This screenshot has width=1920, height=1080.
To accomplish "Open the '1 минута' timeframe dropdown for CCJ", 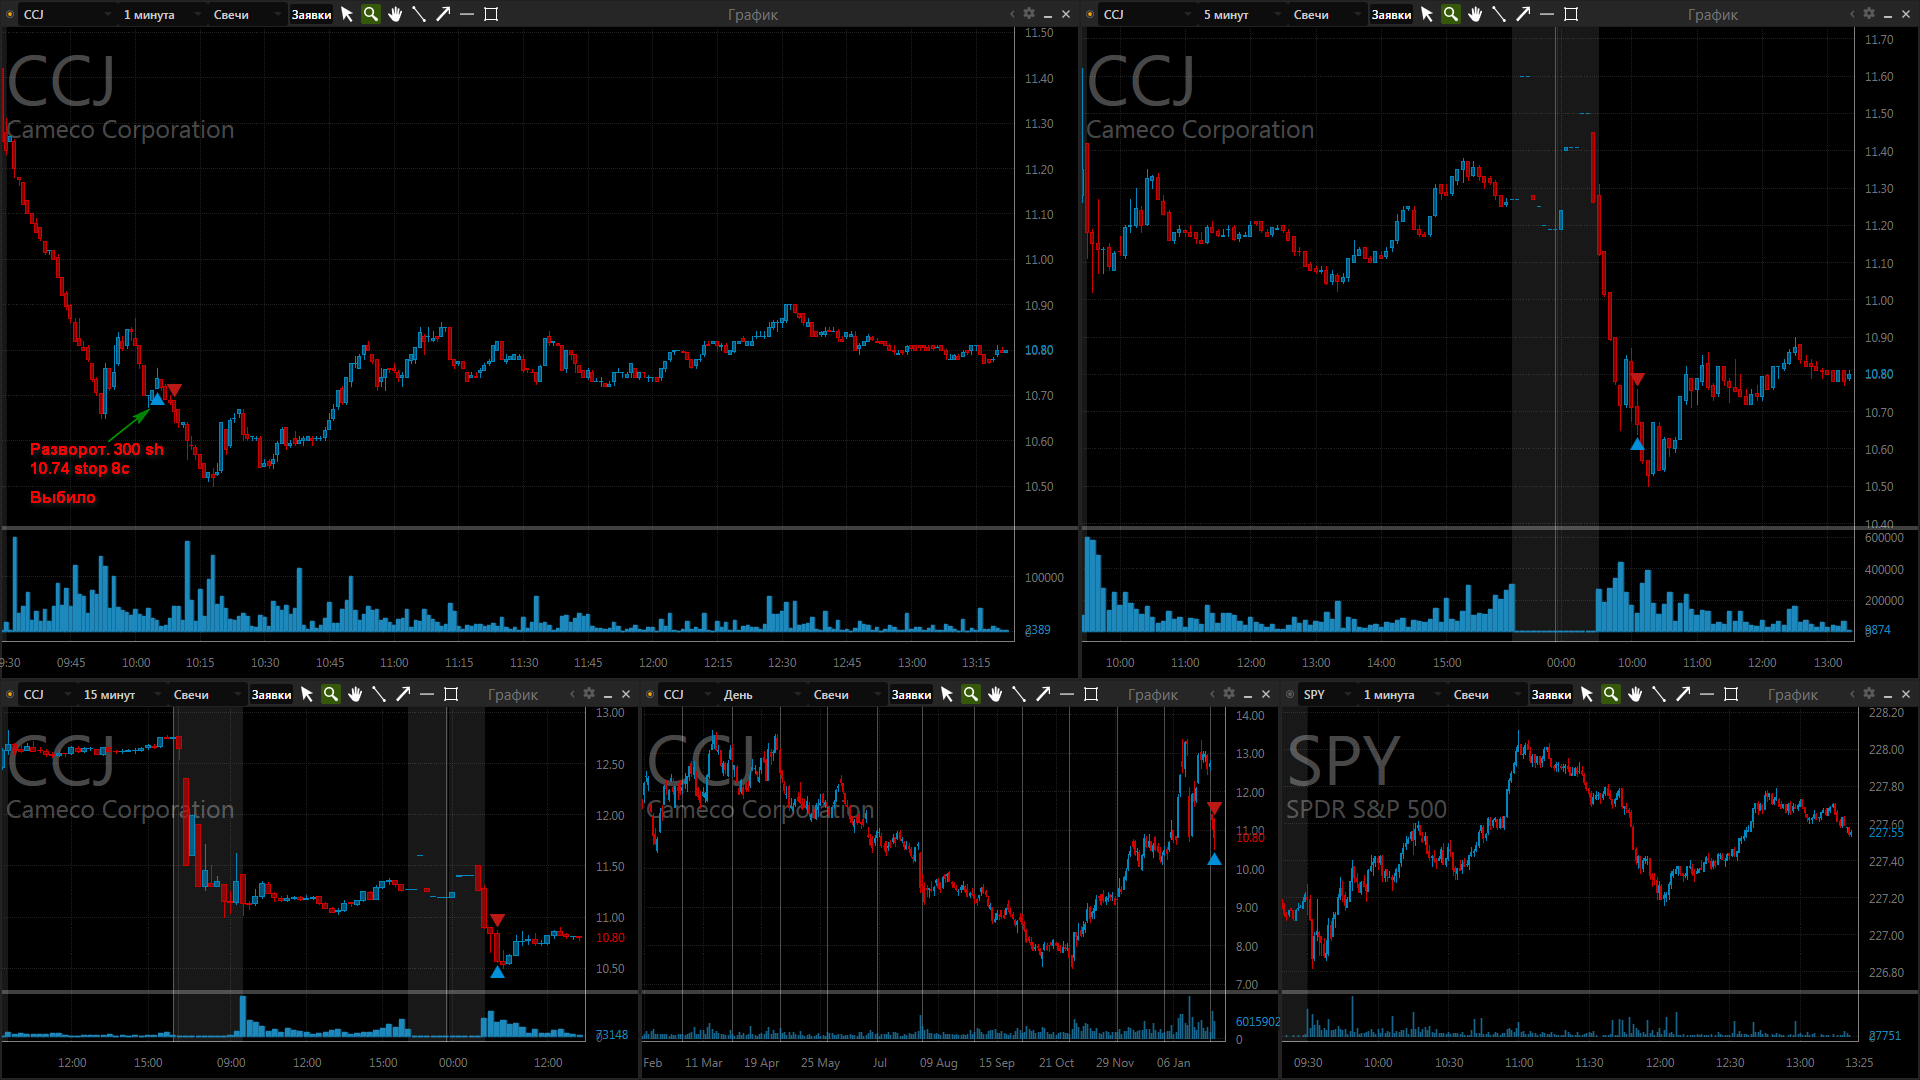I will [160, 15].
